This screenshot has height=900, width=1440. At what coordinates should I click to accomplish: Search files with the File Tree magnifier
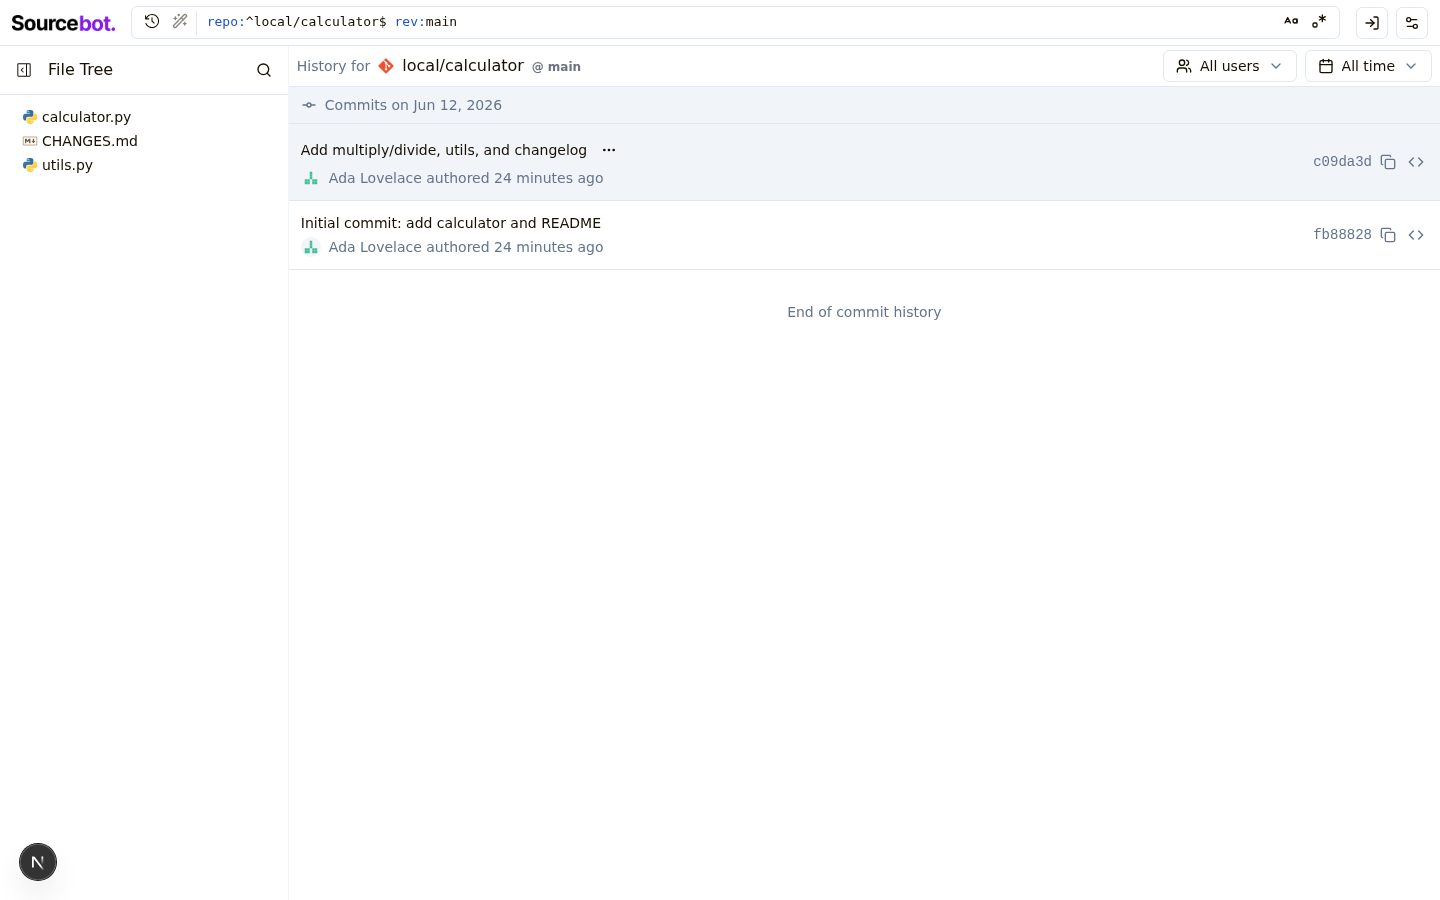pos(264,70)
